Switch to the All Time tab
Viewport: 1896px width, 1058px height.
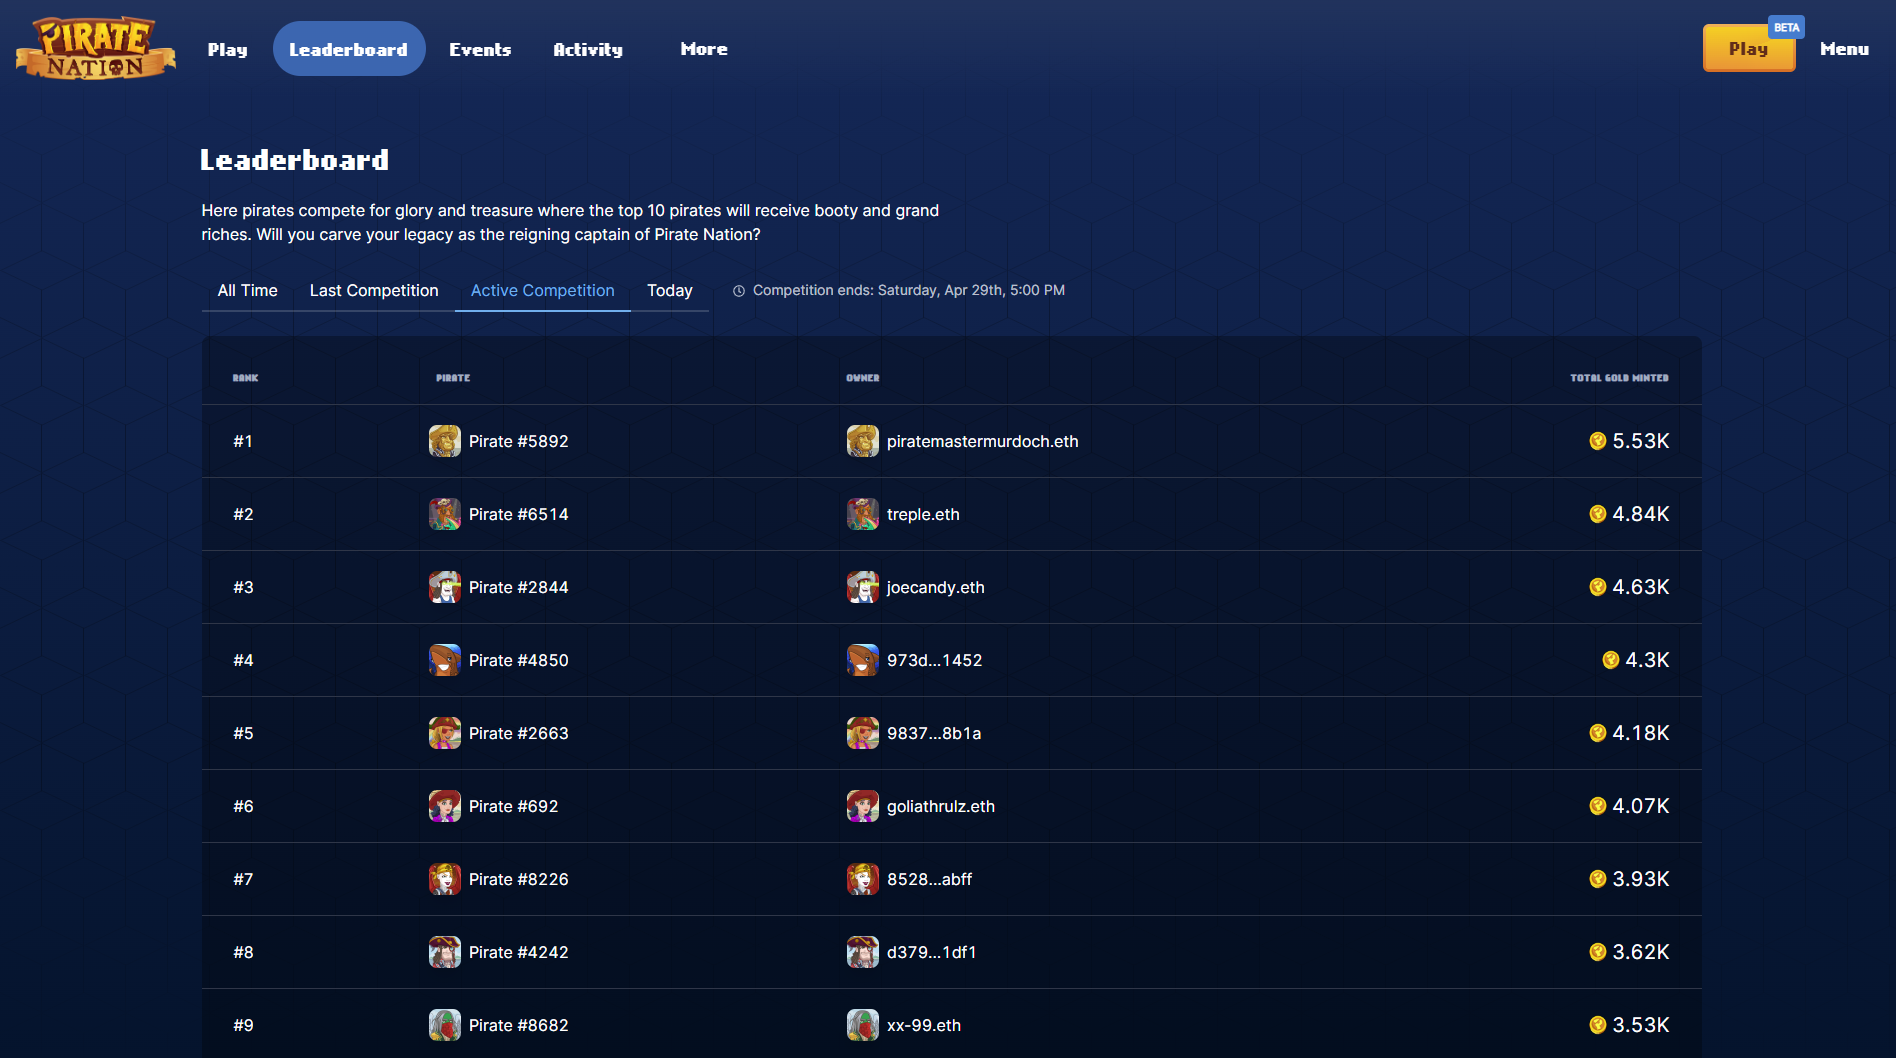click(247, 290)
